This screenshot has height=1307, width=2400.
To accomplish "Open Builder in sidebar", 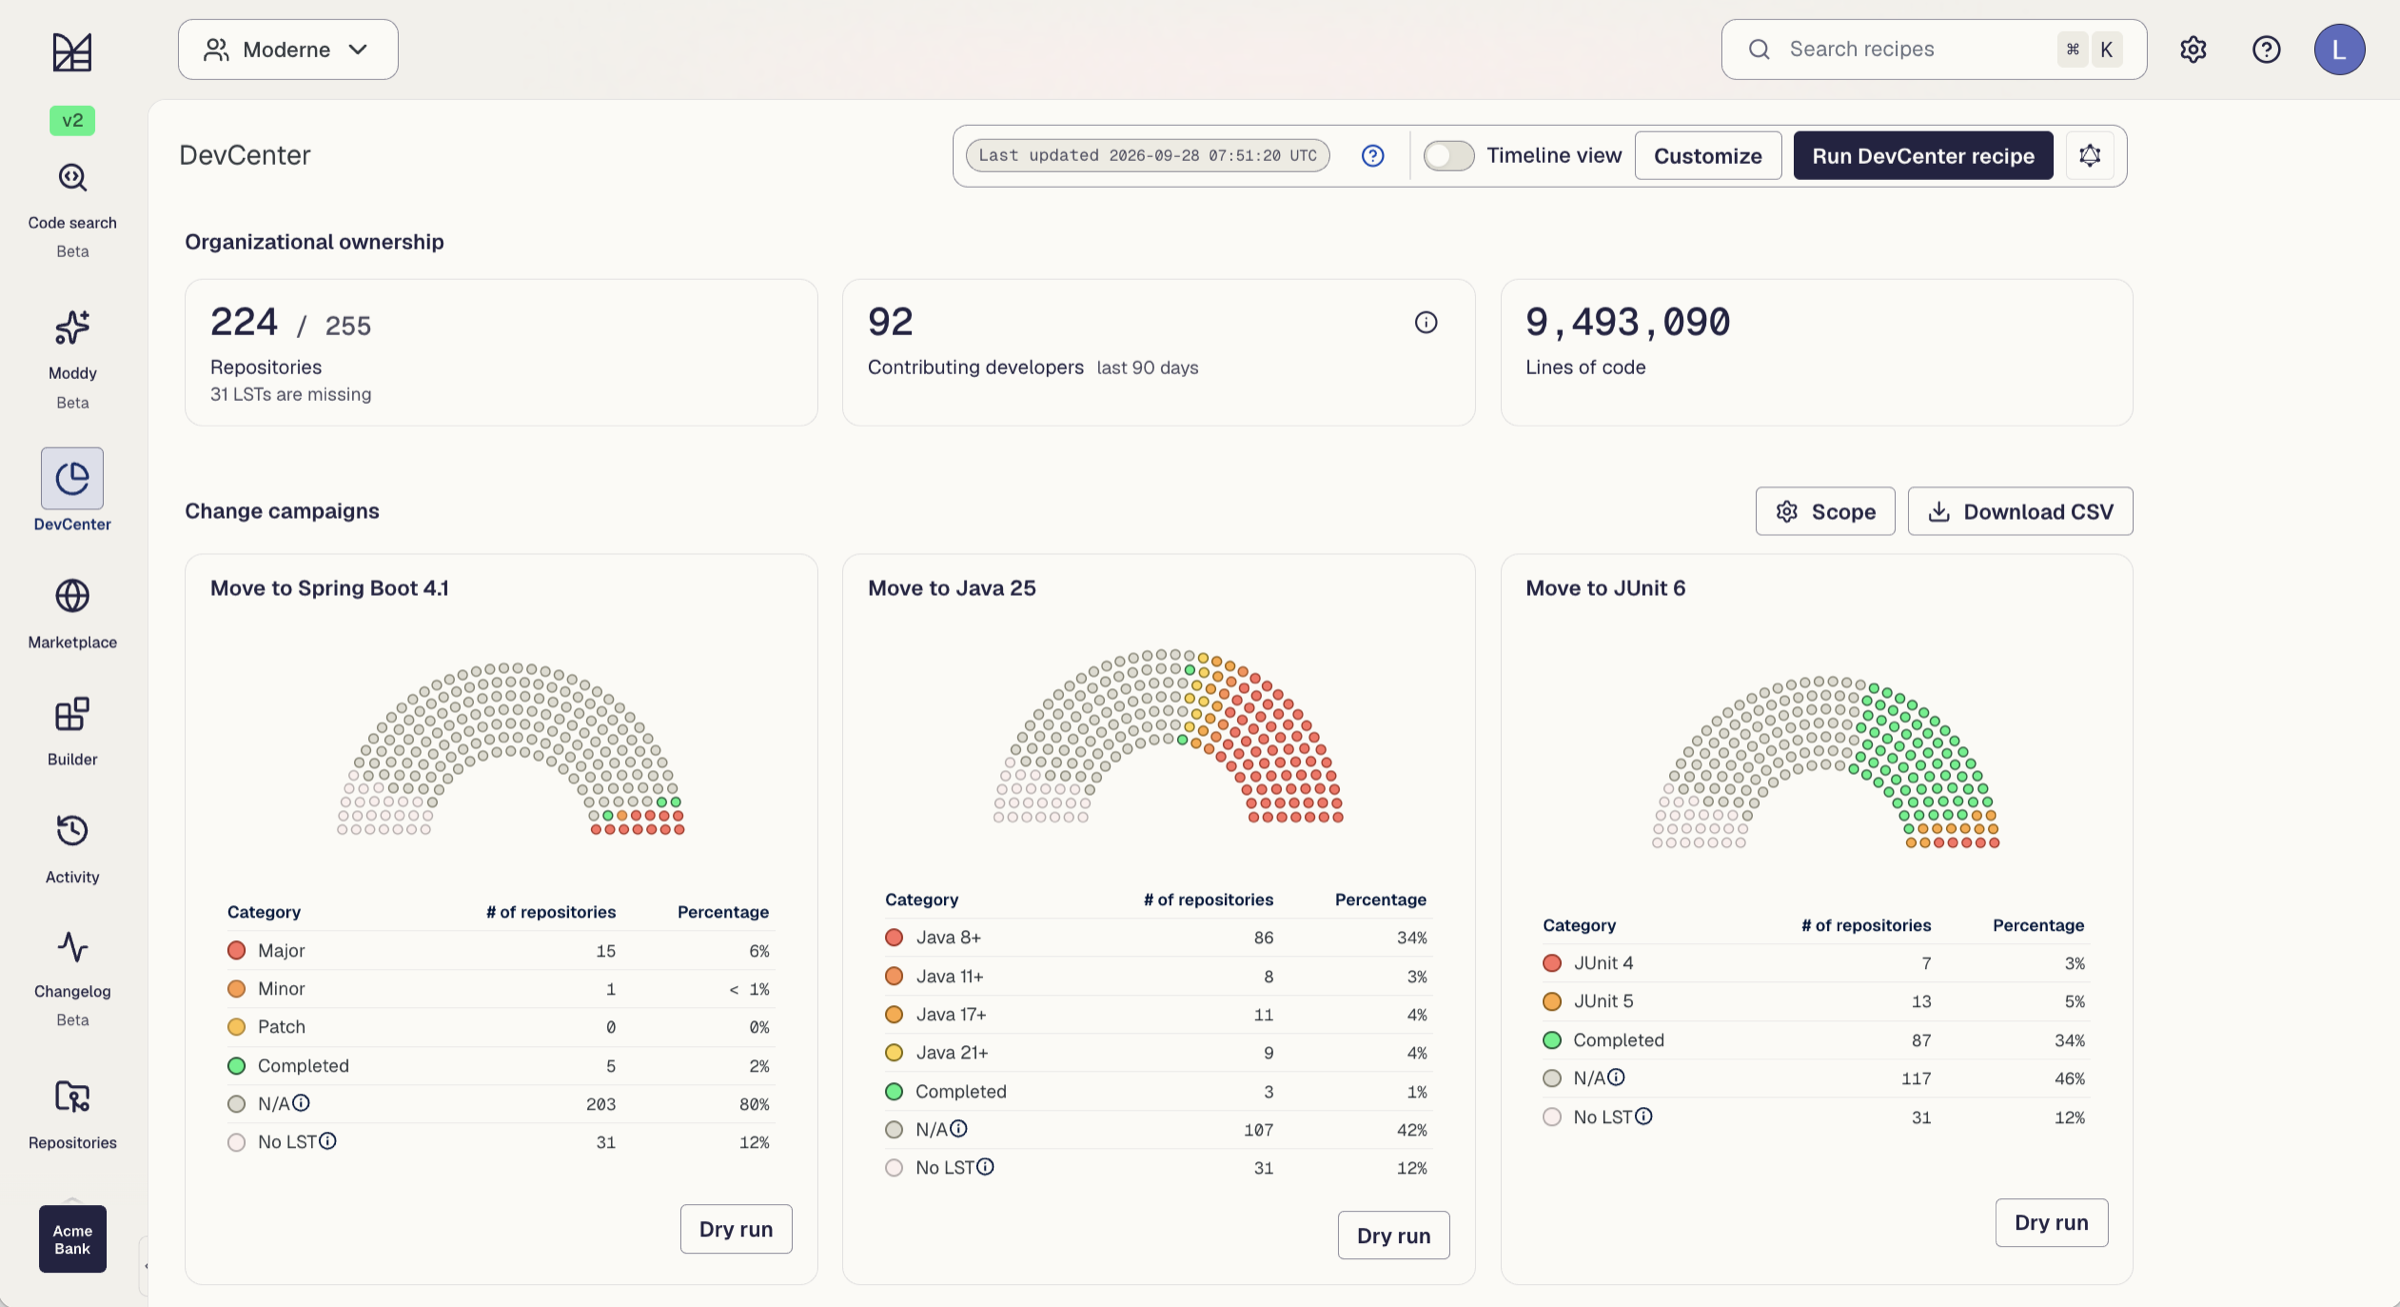I will click(x=72, y=732).
